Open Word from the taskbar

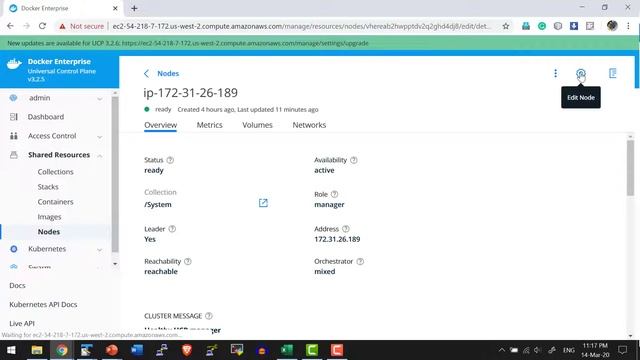(137, 350)
